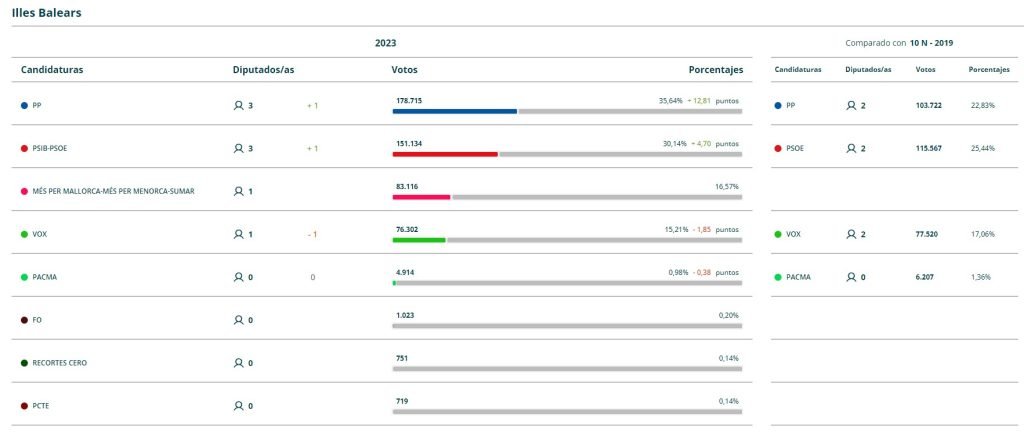Click the Votos column header in 2023 table

pyautogui.click(x=404, y=70)
